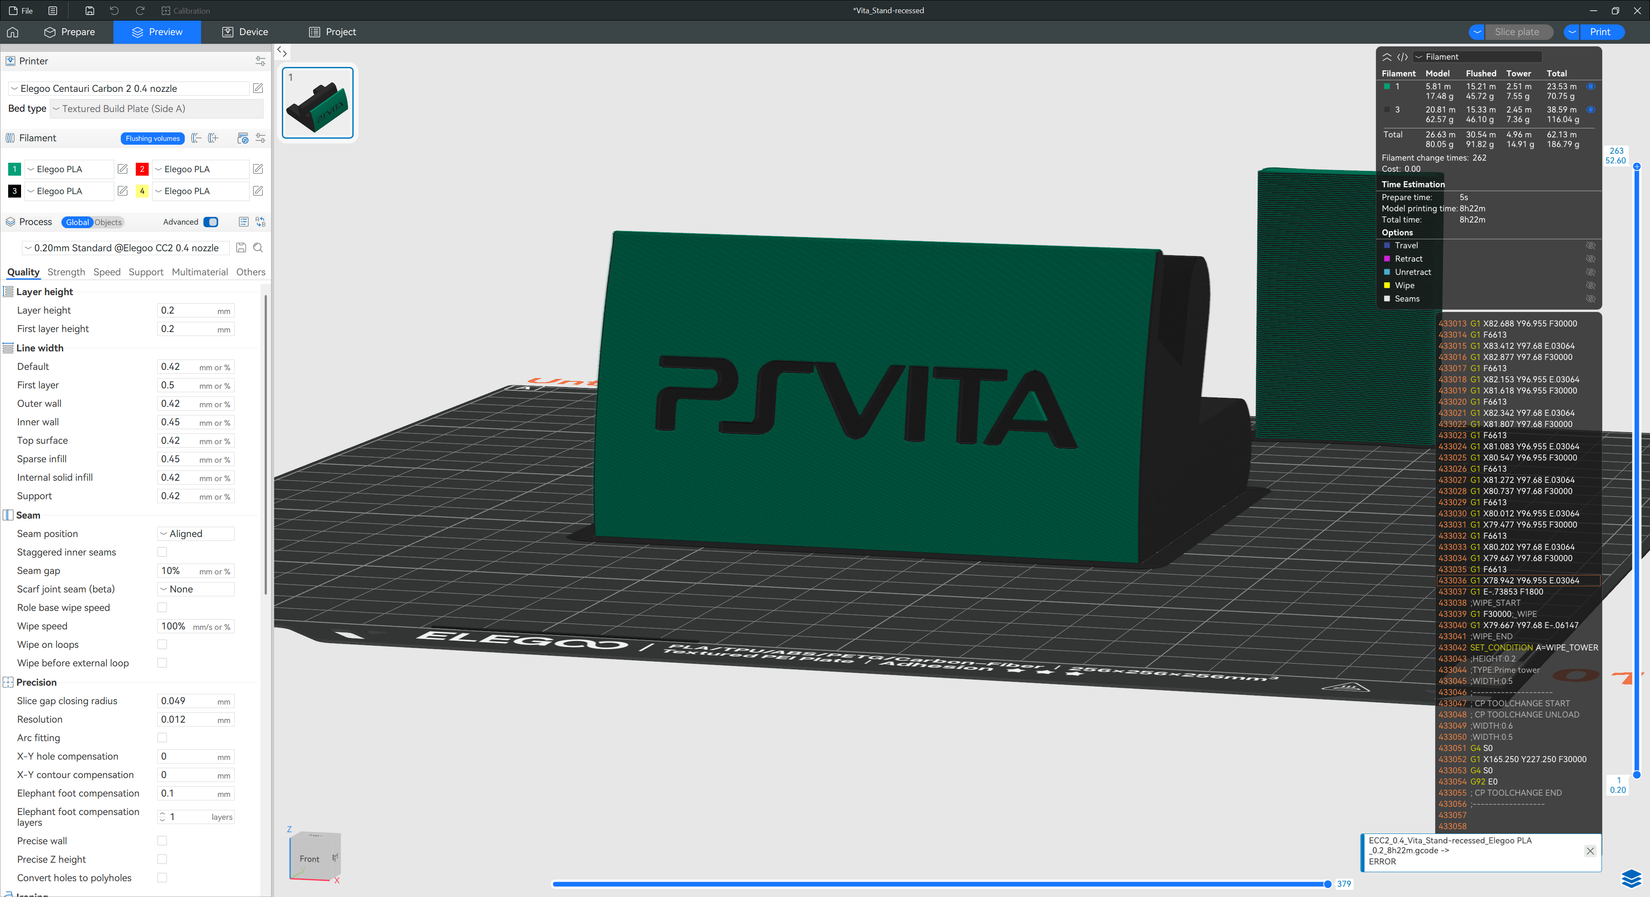Open the filament sync icon
This screenshot has width=1650, height=897.
[242, 138]
